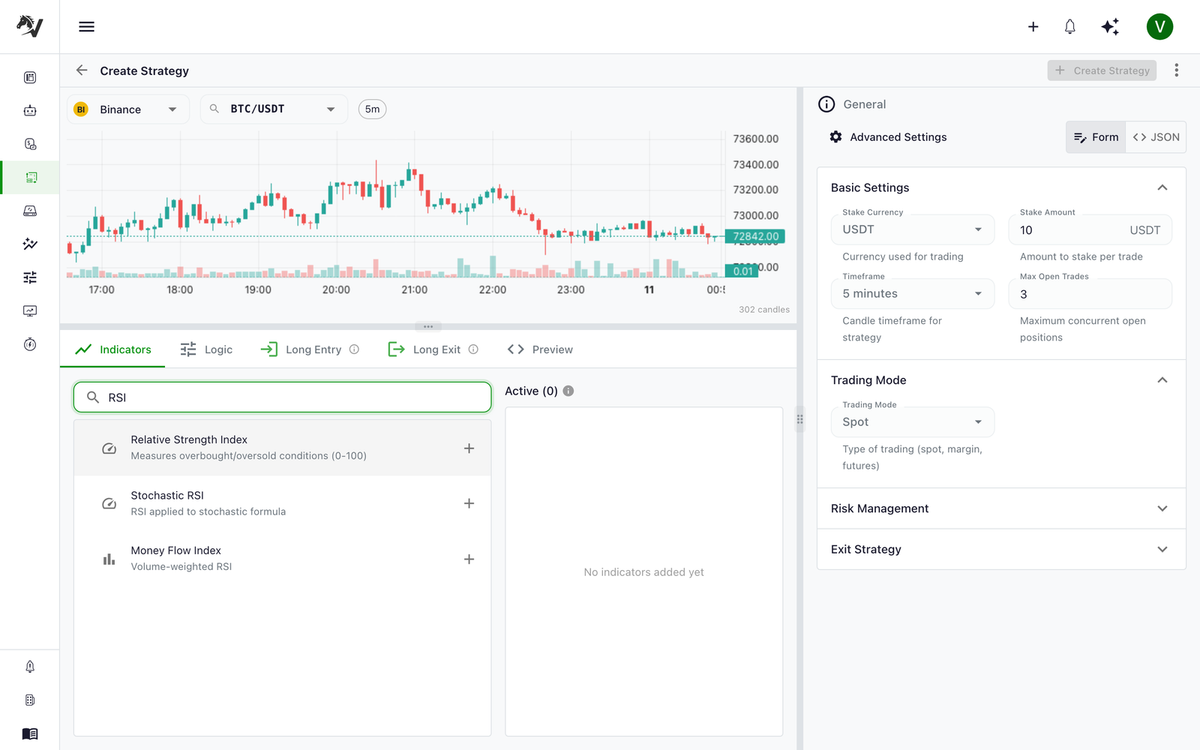
Task: Add Stochastic RSI with its plus icon
Action: pos(469,503)
